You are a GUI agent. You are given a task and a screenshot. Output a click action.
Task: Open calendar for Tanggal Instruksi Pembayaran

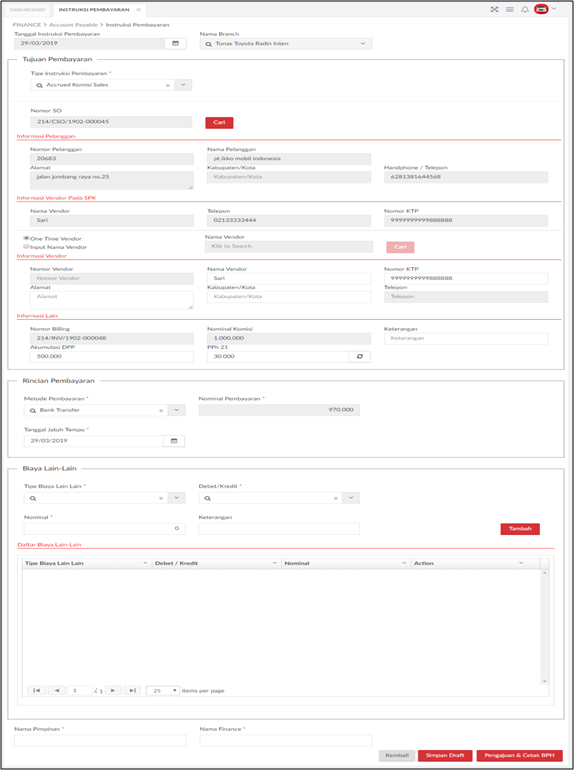175,44
